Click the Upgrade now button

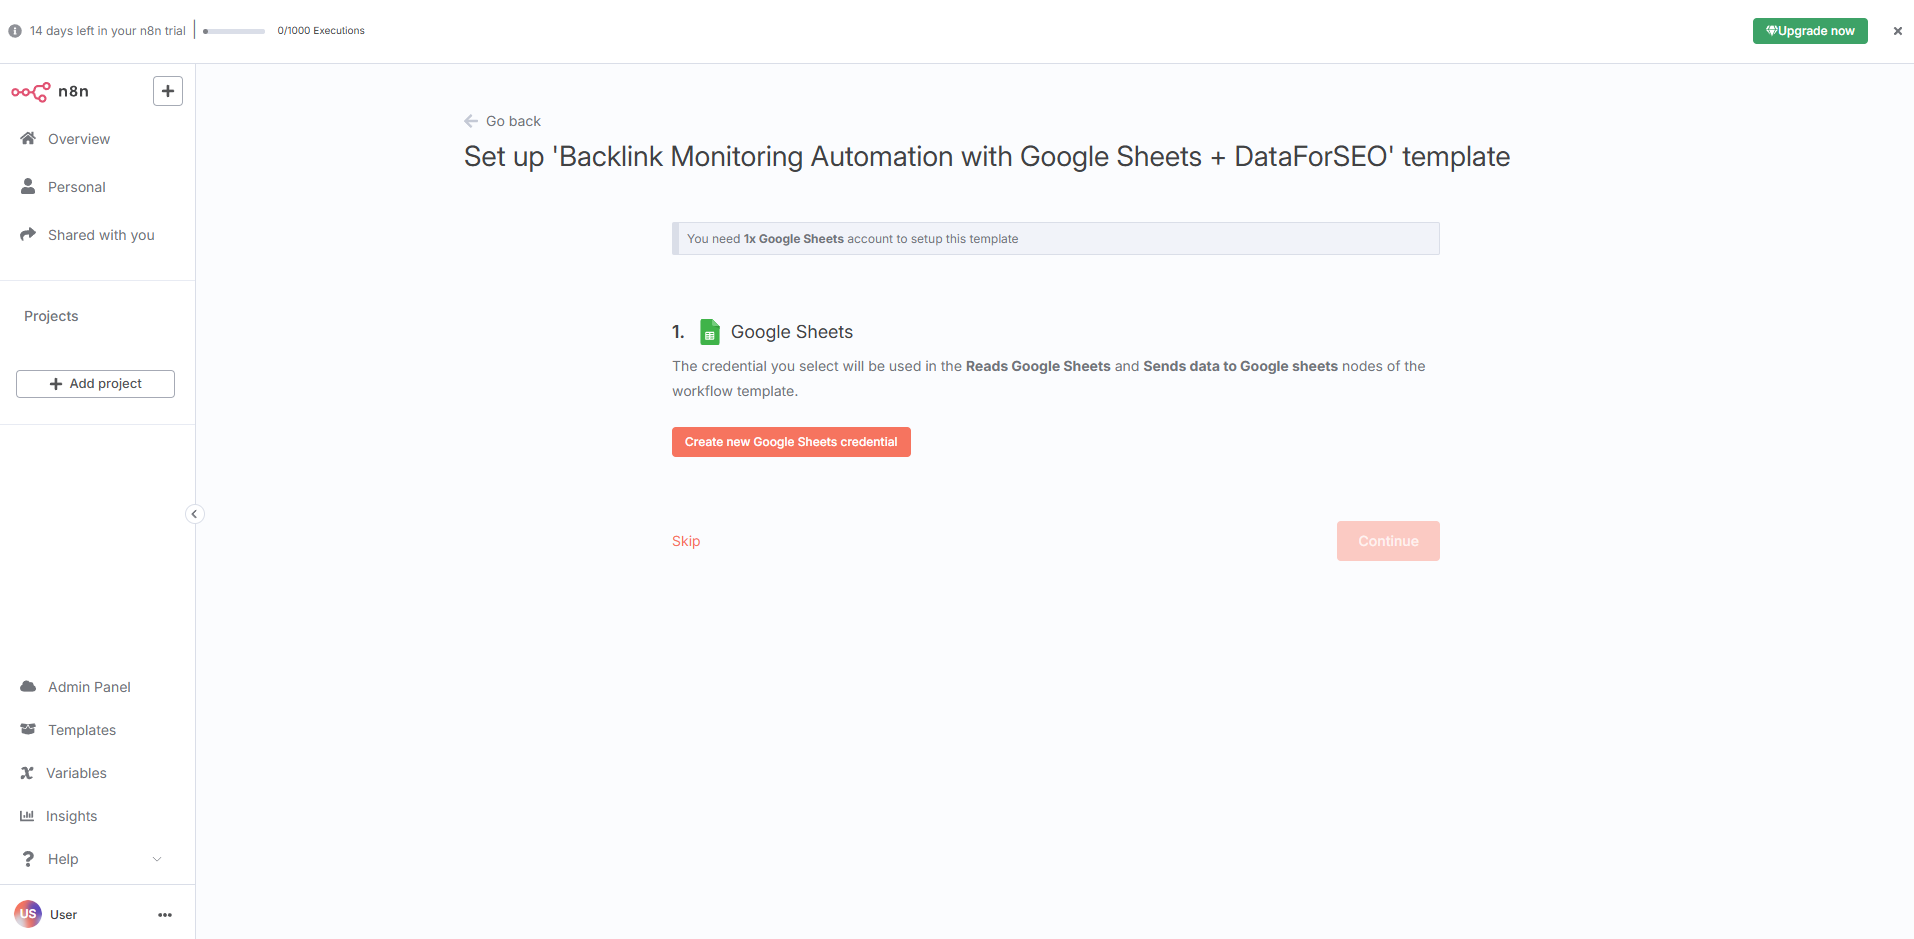tap(1810, 31)
